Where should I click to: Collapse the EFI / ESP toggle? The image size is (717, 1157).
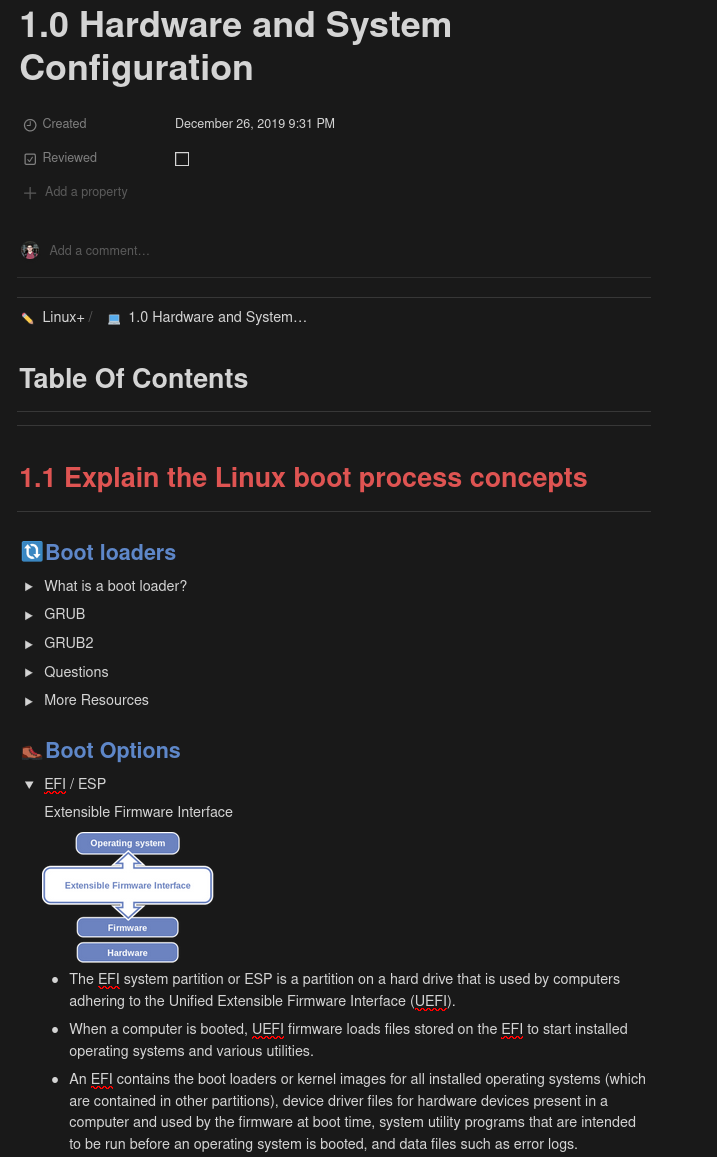[29, 784]
